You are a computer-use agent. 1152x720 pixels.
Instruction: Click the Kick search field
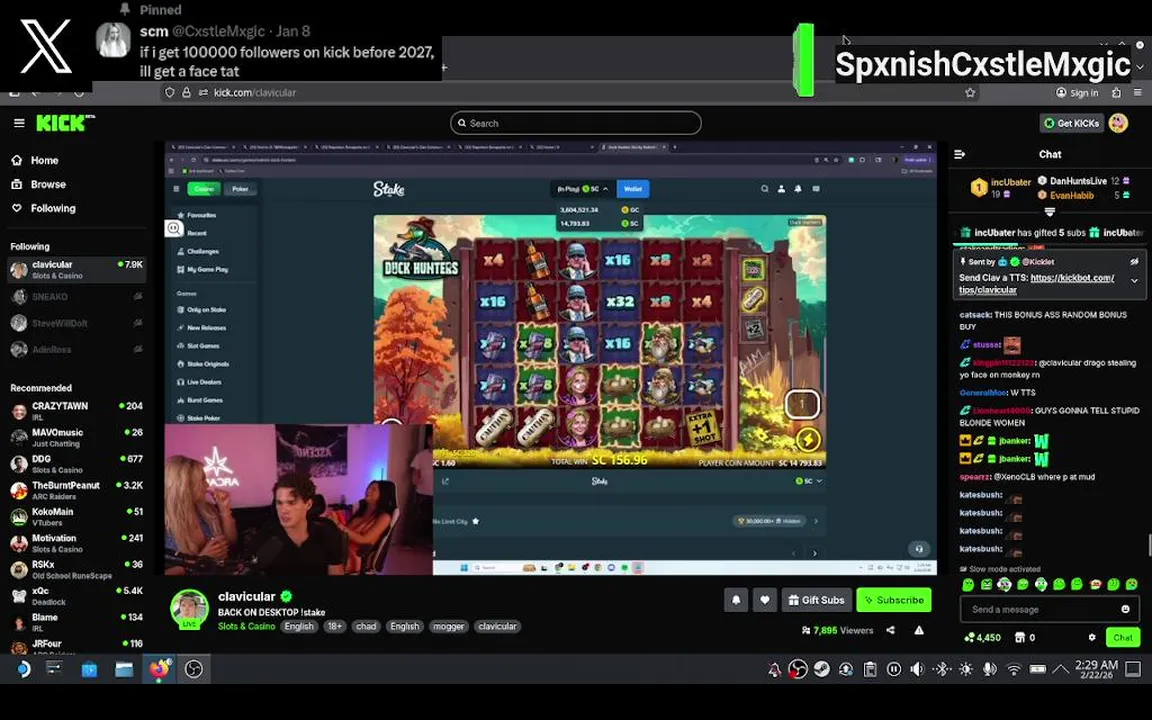pyautogui.click(x=575, y=123)
